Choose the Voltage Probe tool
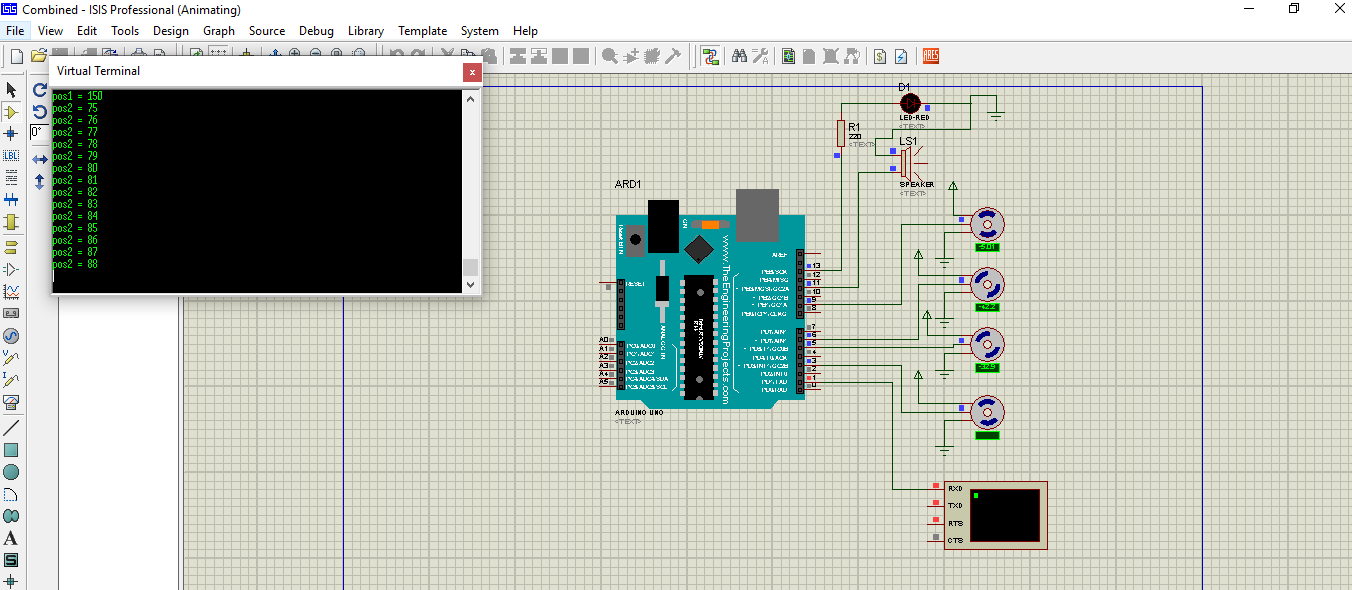This screenshot has width=1352, height=590. [x=11, y=358]
